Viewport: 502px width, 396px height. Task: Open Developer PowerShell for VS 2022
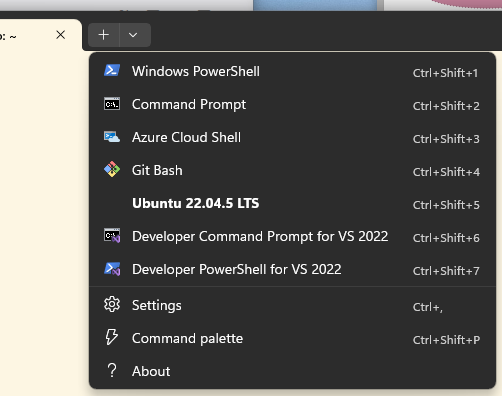click(x=292, y=269)
